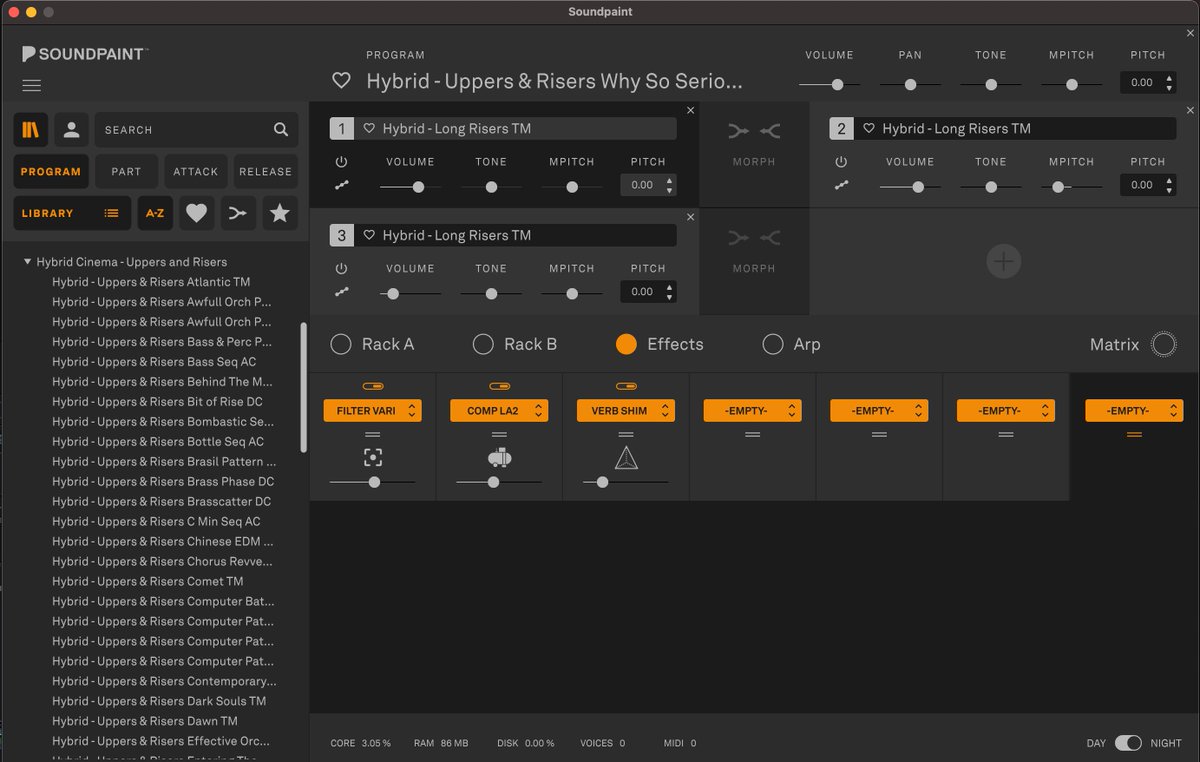Open envelope curve icon of part 1
Screen dimensions: 1200x762
coord(341,185)
